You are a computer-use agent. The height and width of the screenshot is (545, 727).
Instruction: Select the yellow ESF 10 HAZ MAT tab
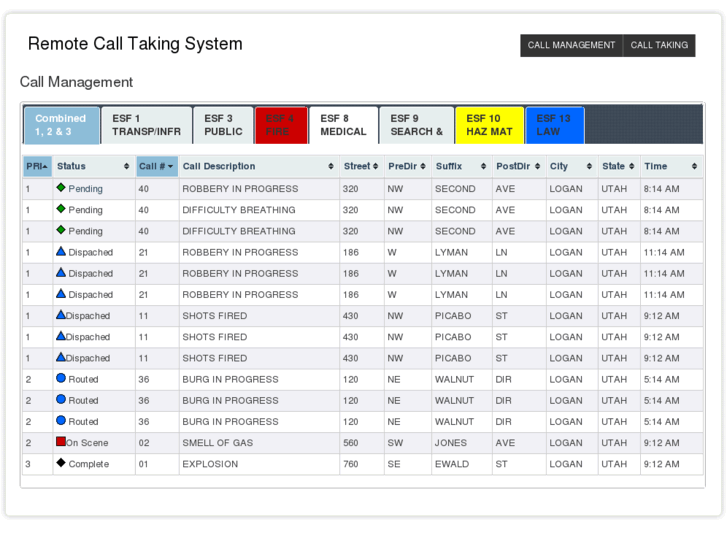coord(488,125)
